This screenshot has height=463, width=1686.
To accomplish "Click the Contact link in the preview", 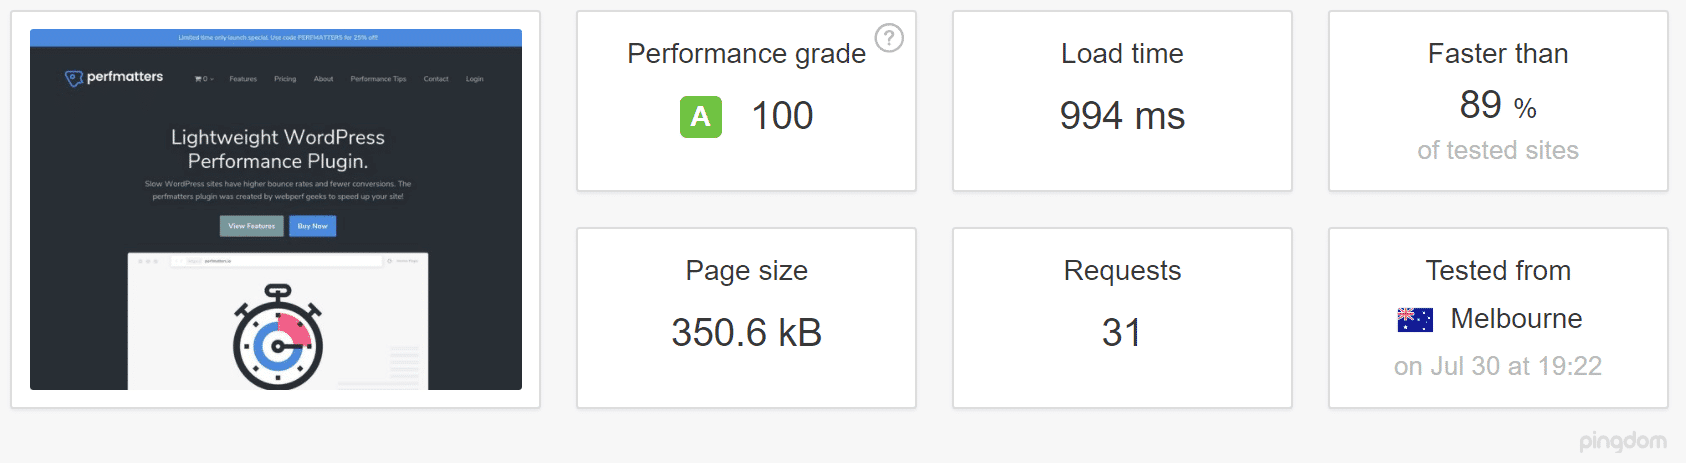I will tap(436, 79).
